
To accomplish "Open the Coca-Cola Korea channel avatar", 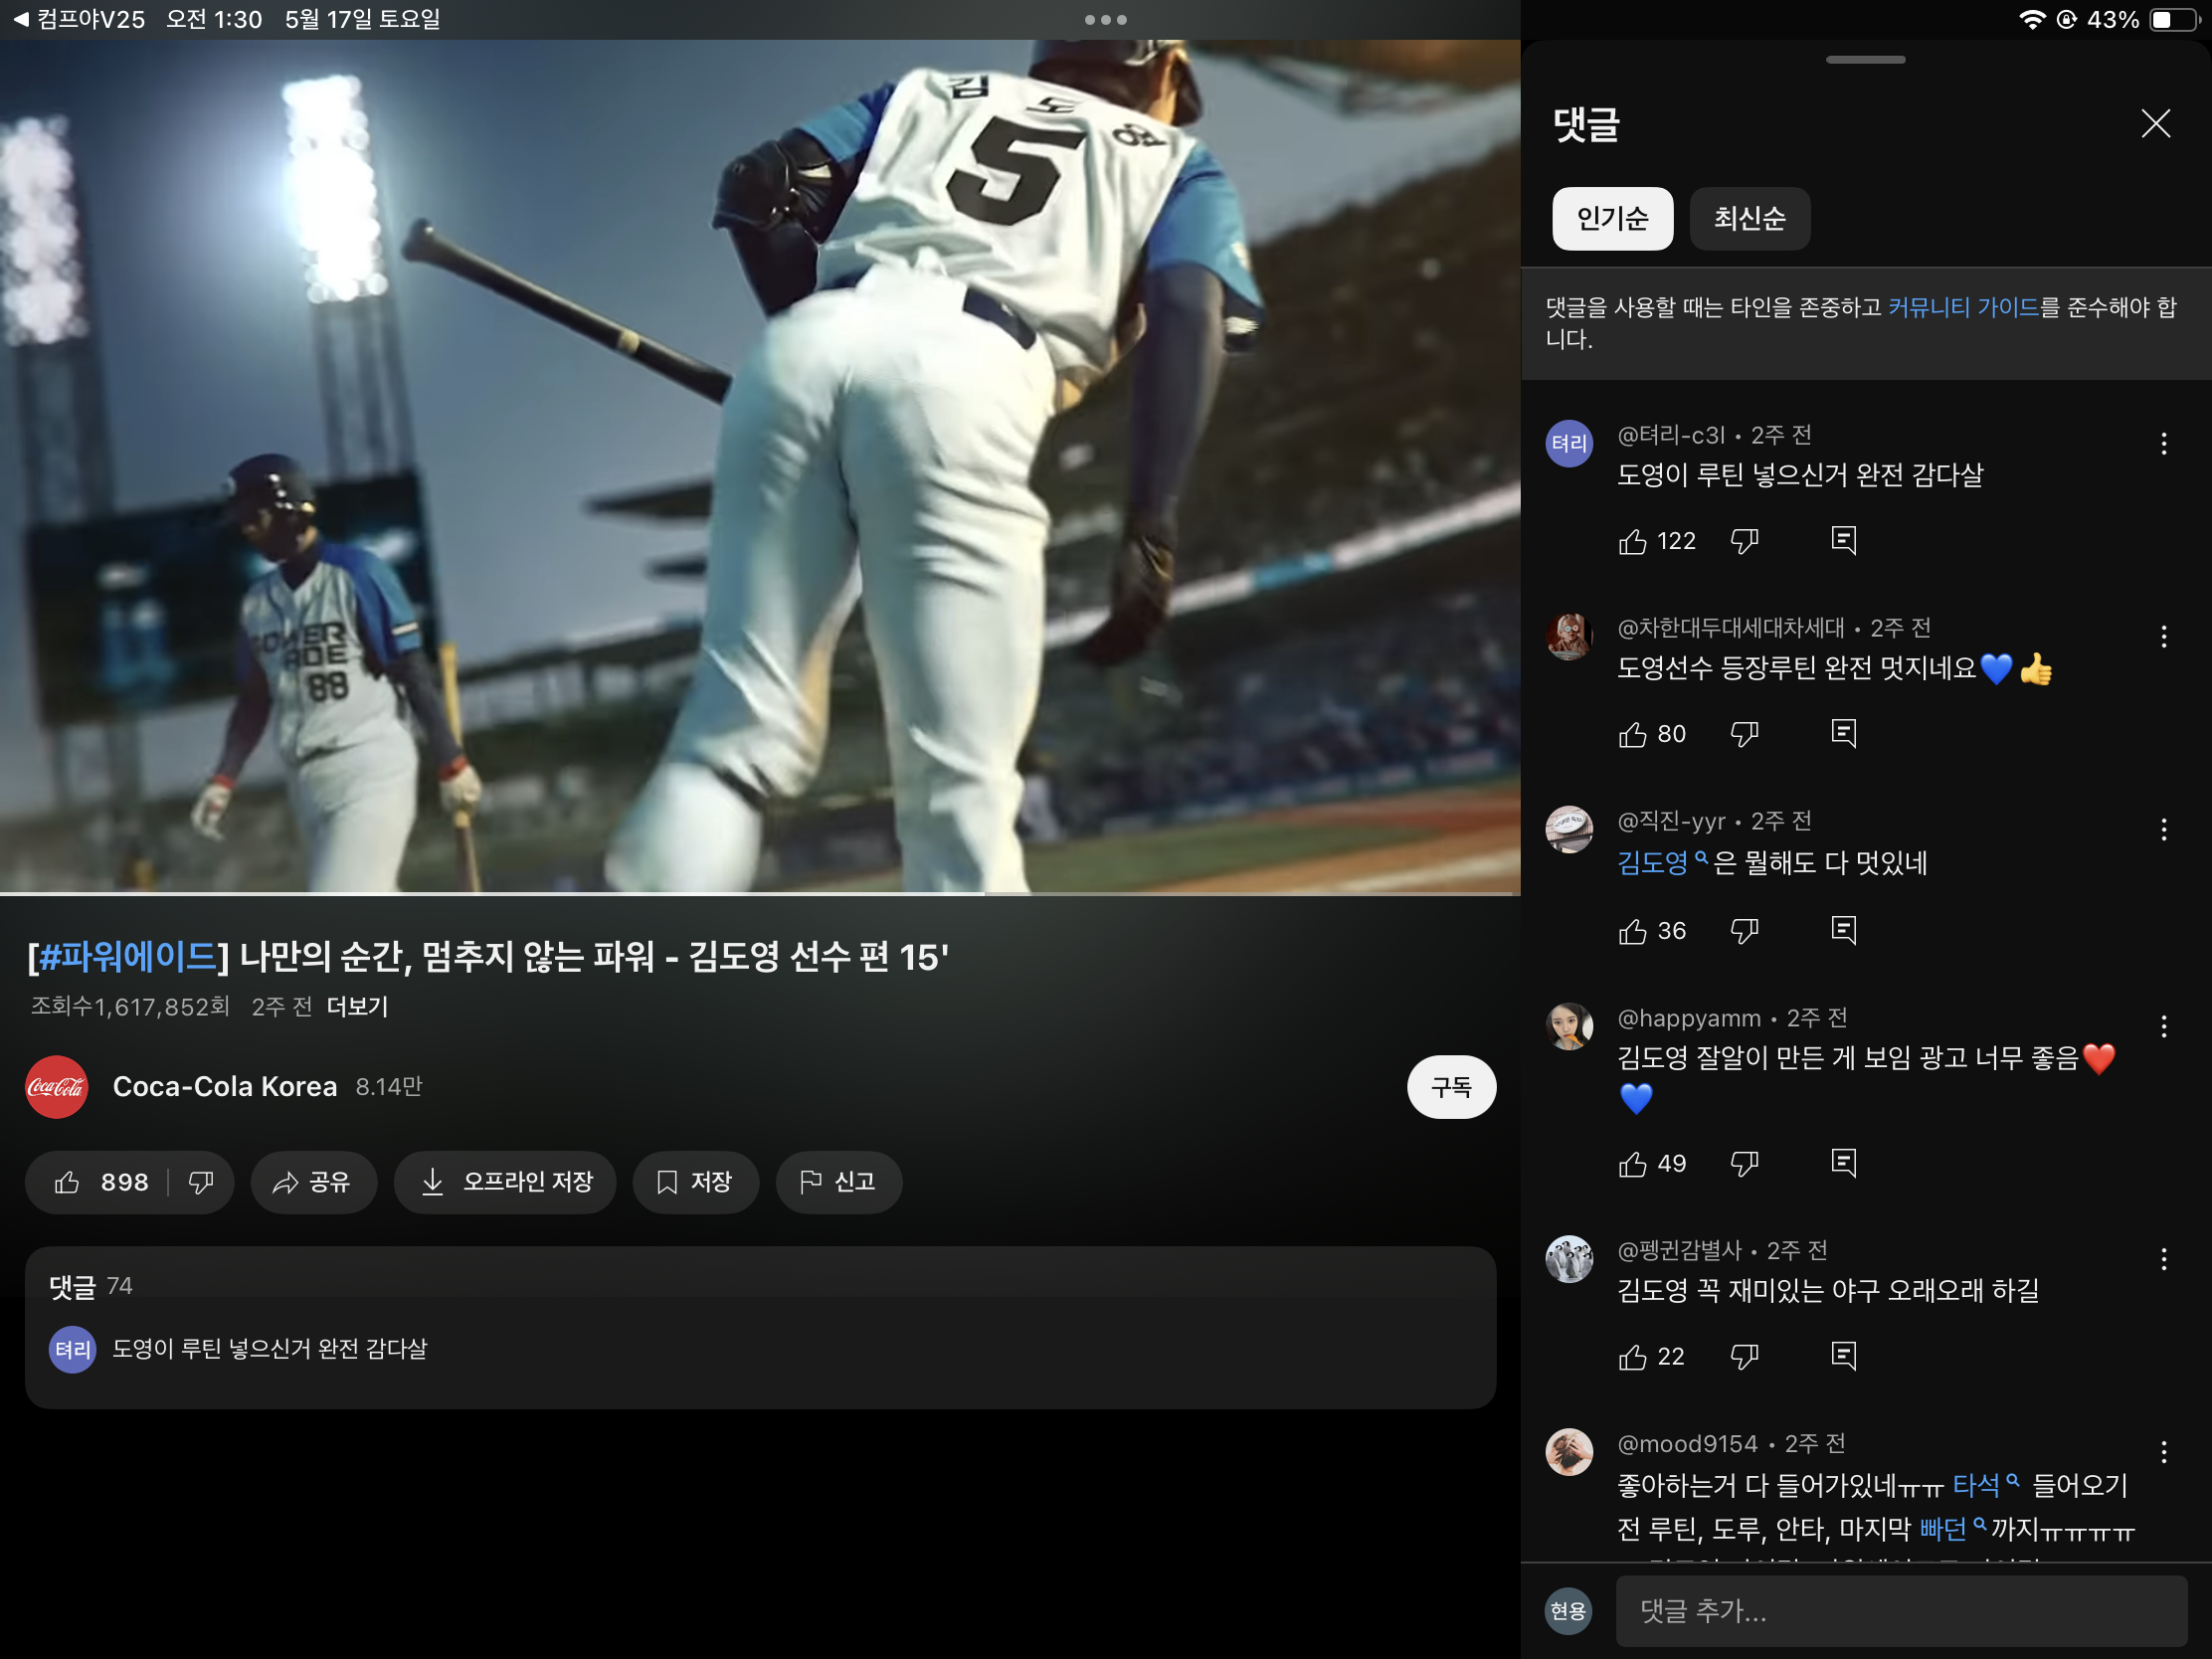I will coord(56,1086).
